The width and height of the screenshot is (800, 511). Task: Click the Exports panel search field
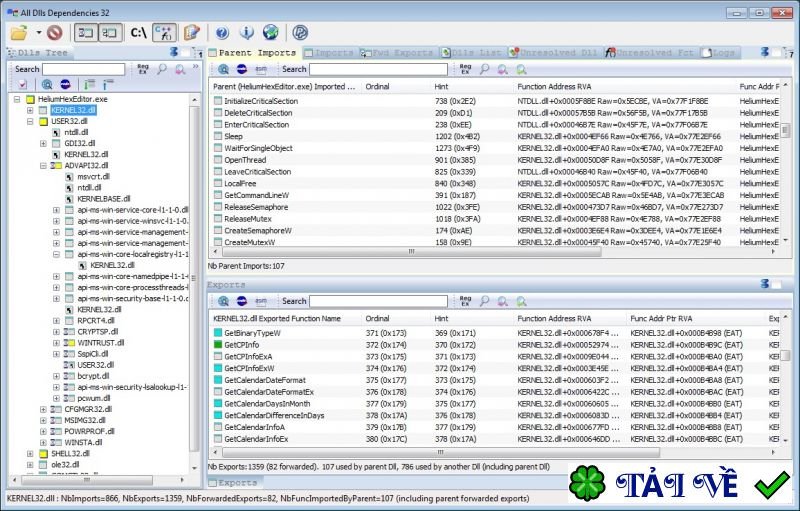[378, 301]
